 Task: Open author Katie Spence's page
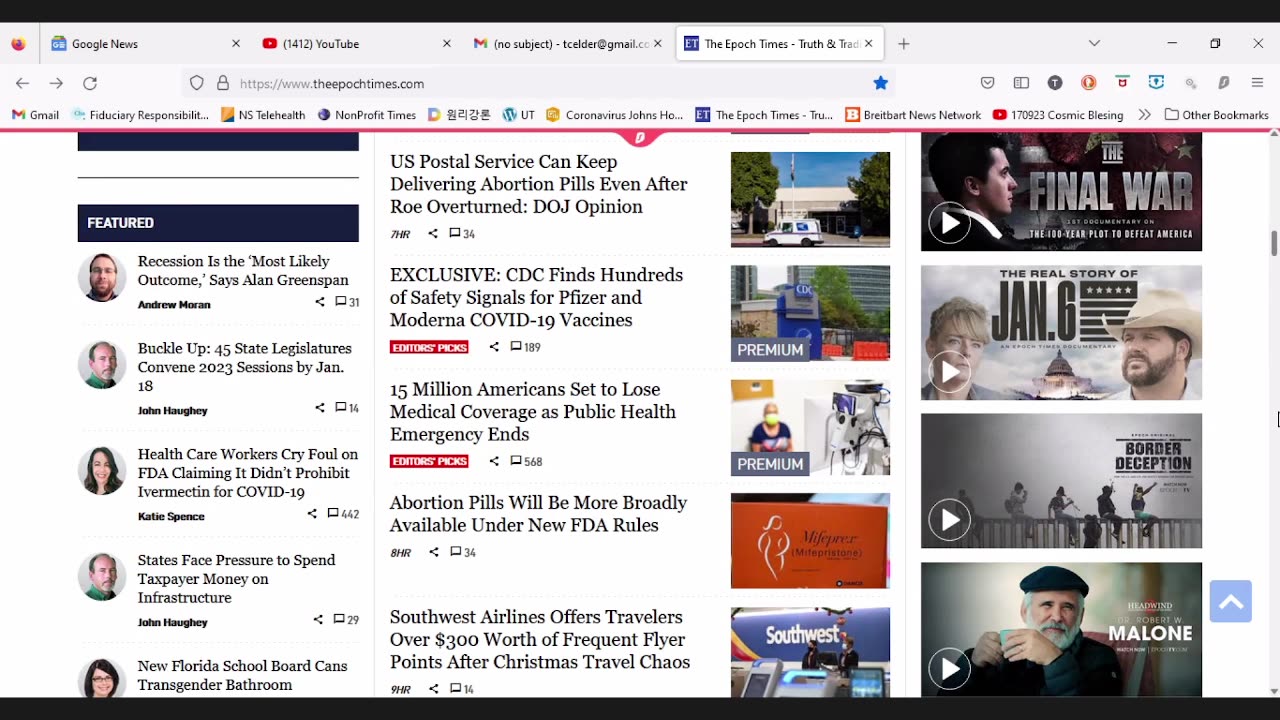[171, 516]
